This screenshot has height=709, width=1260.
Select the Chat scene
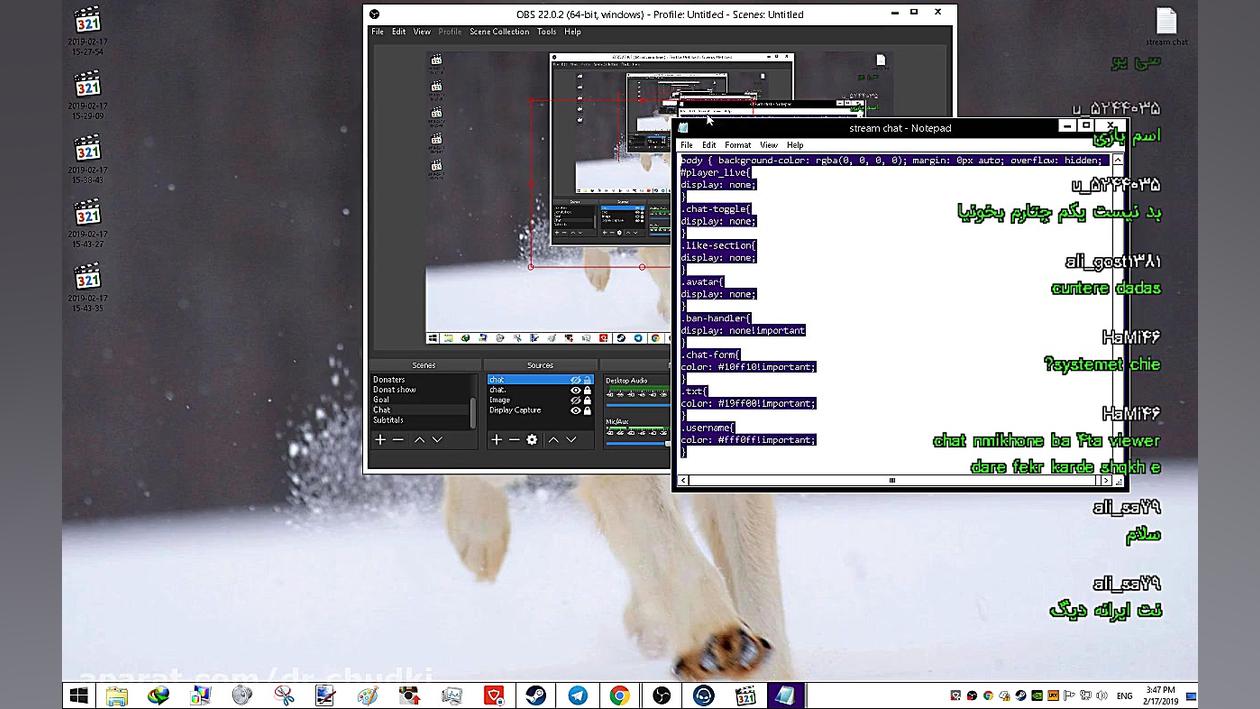[x=420, y=410]
